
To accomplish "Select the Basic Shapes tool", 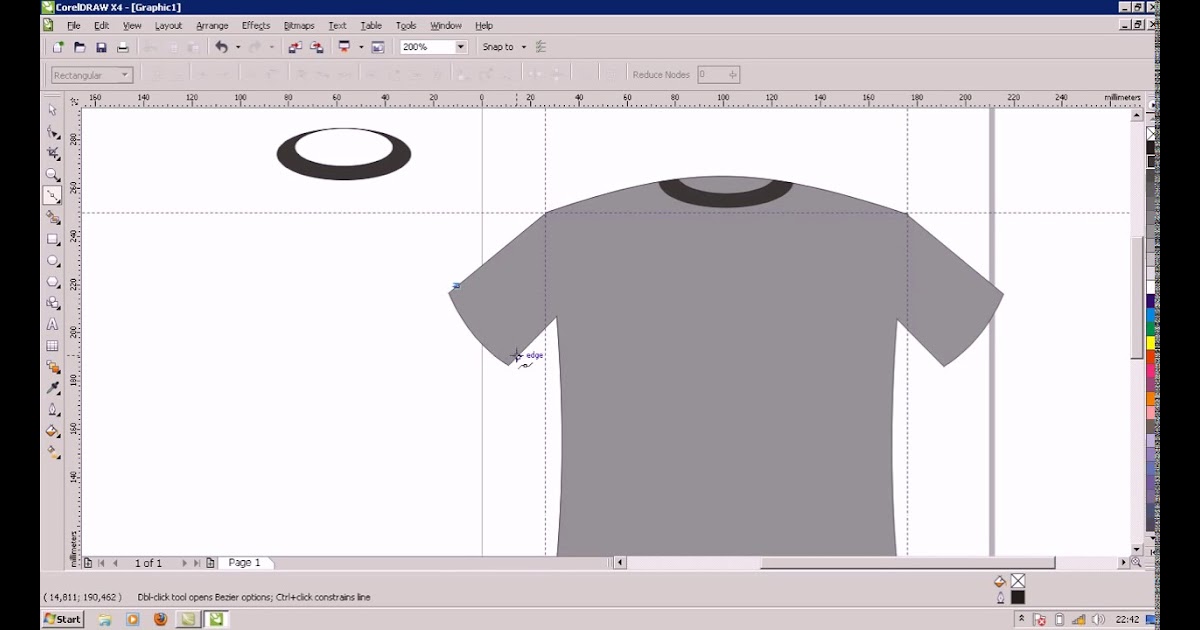I will point(53,303).
